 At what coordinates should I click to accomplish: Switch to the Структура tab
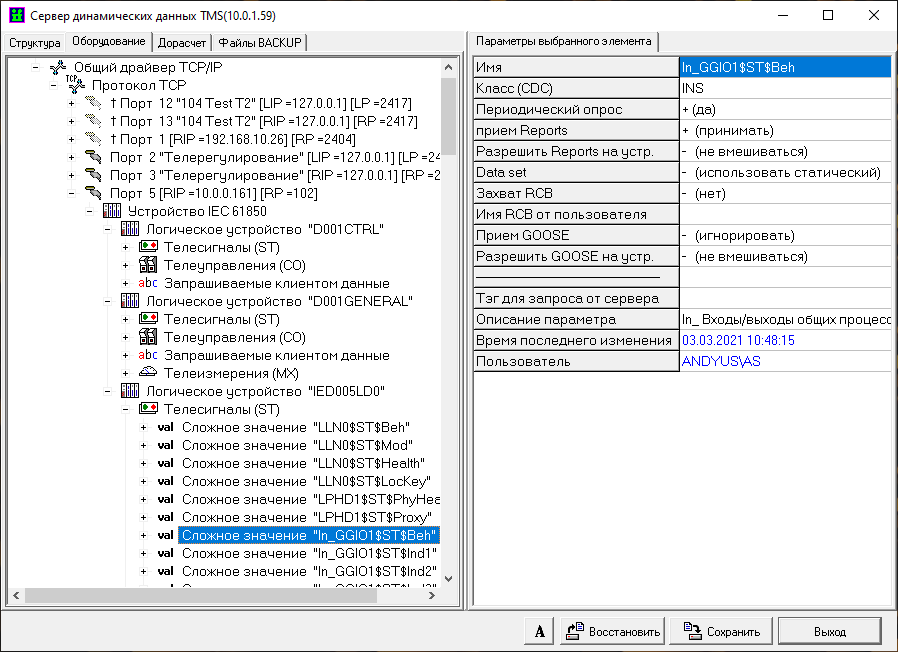(x=35, y=43)
